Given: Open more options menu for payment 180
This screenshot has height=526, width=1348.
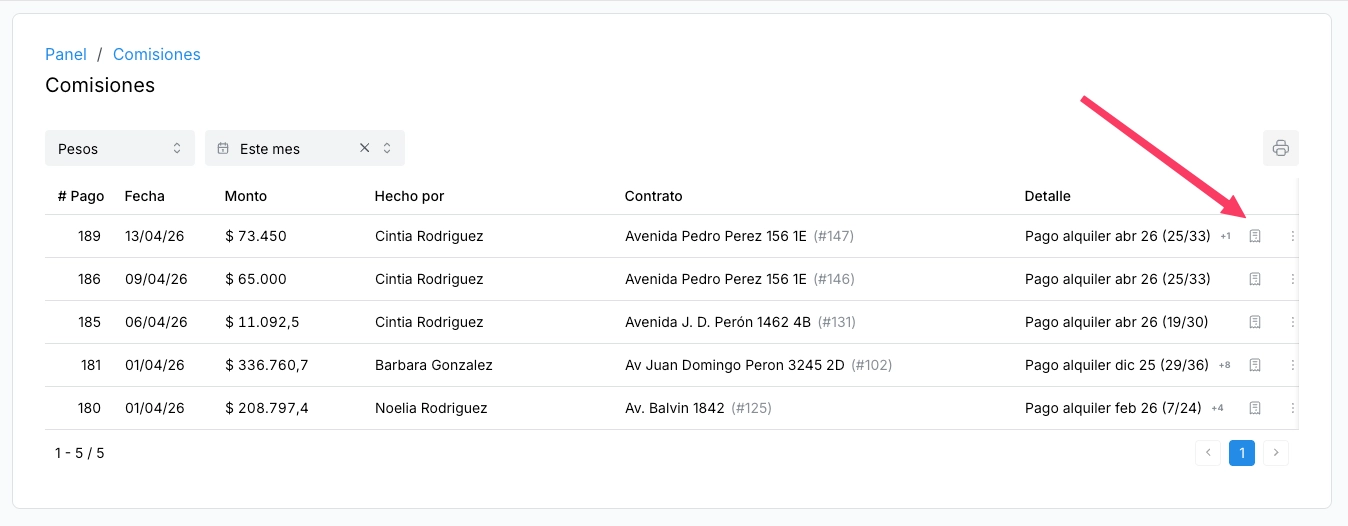Looking at the screenshot, I should (x=1292, y=408).
